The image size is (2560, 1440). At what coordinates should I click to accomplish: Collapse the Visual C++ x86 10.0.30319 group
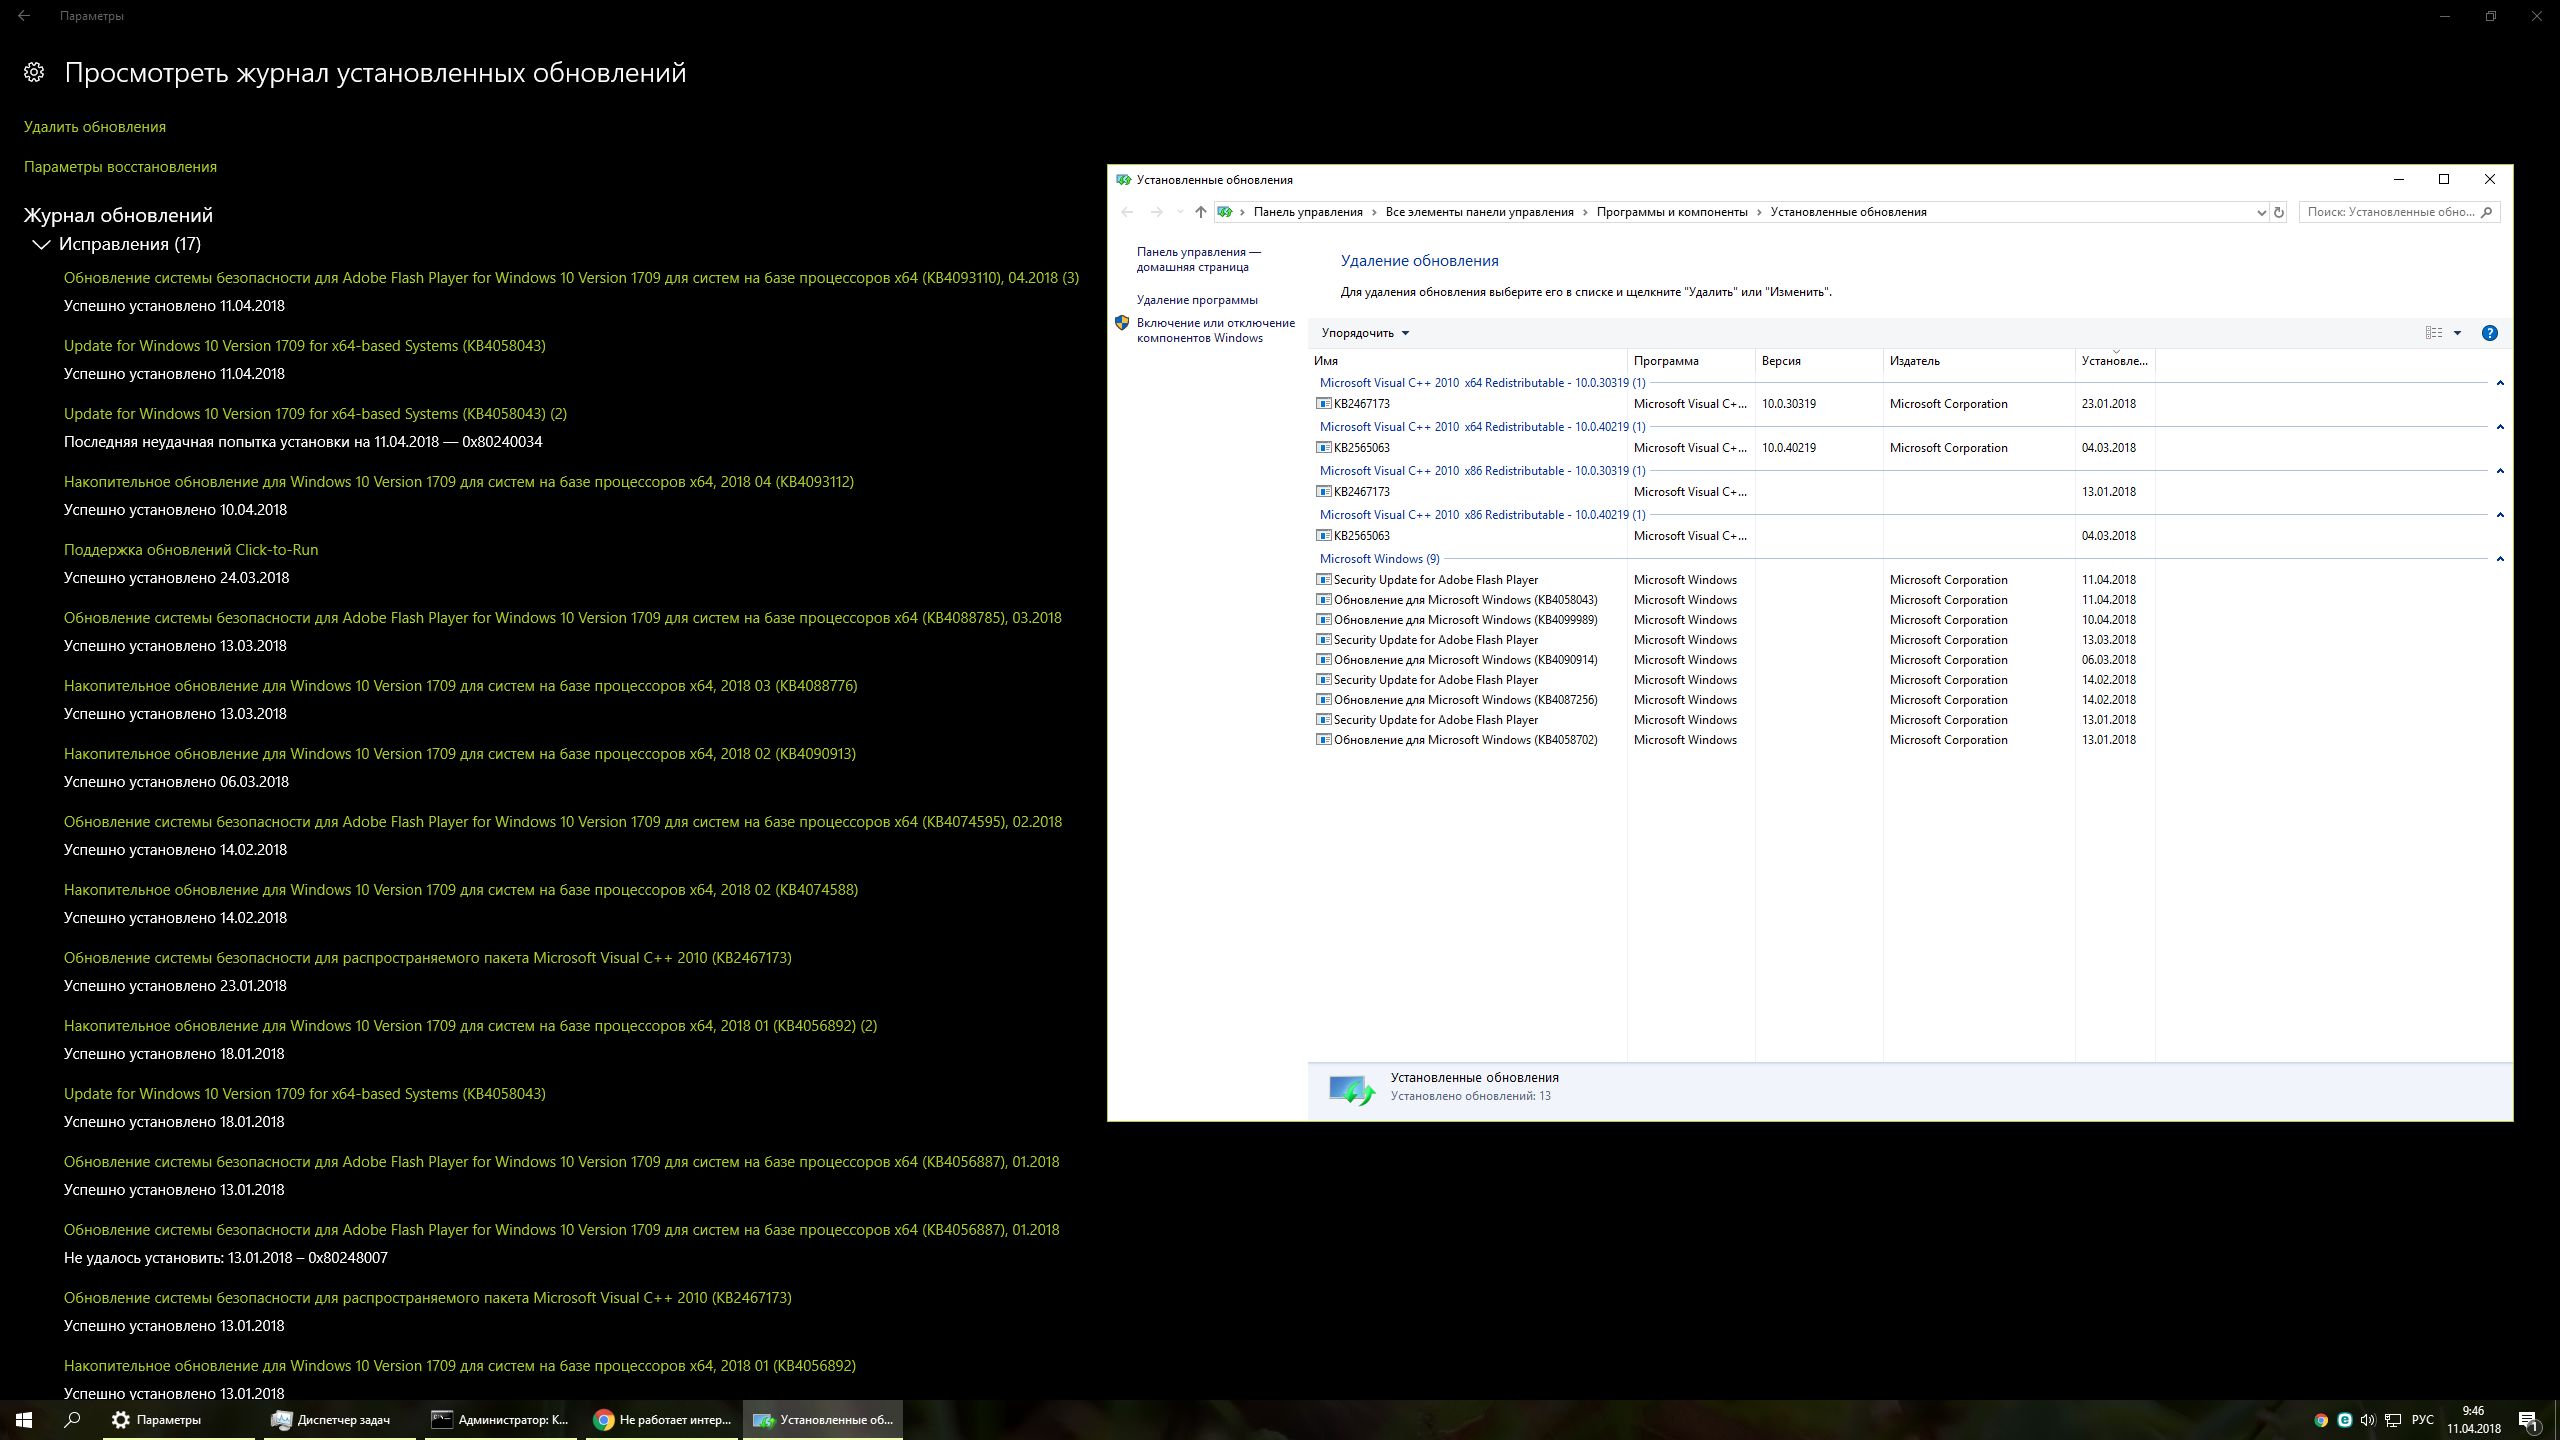pos(2500,471)
